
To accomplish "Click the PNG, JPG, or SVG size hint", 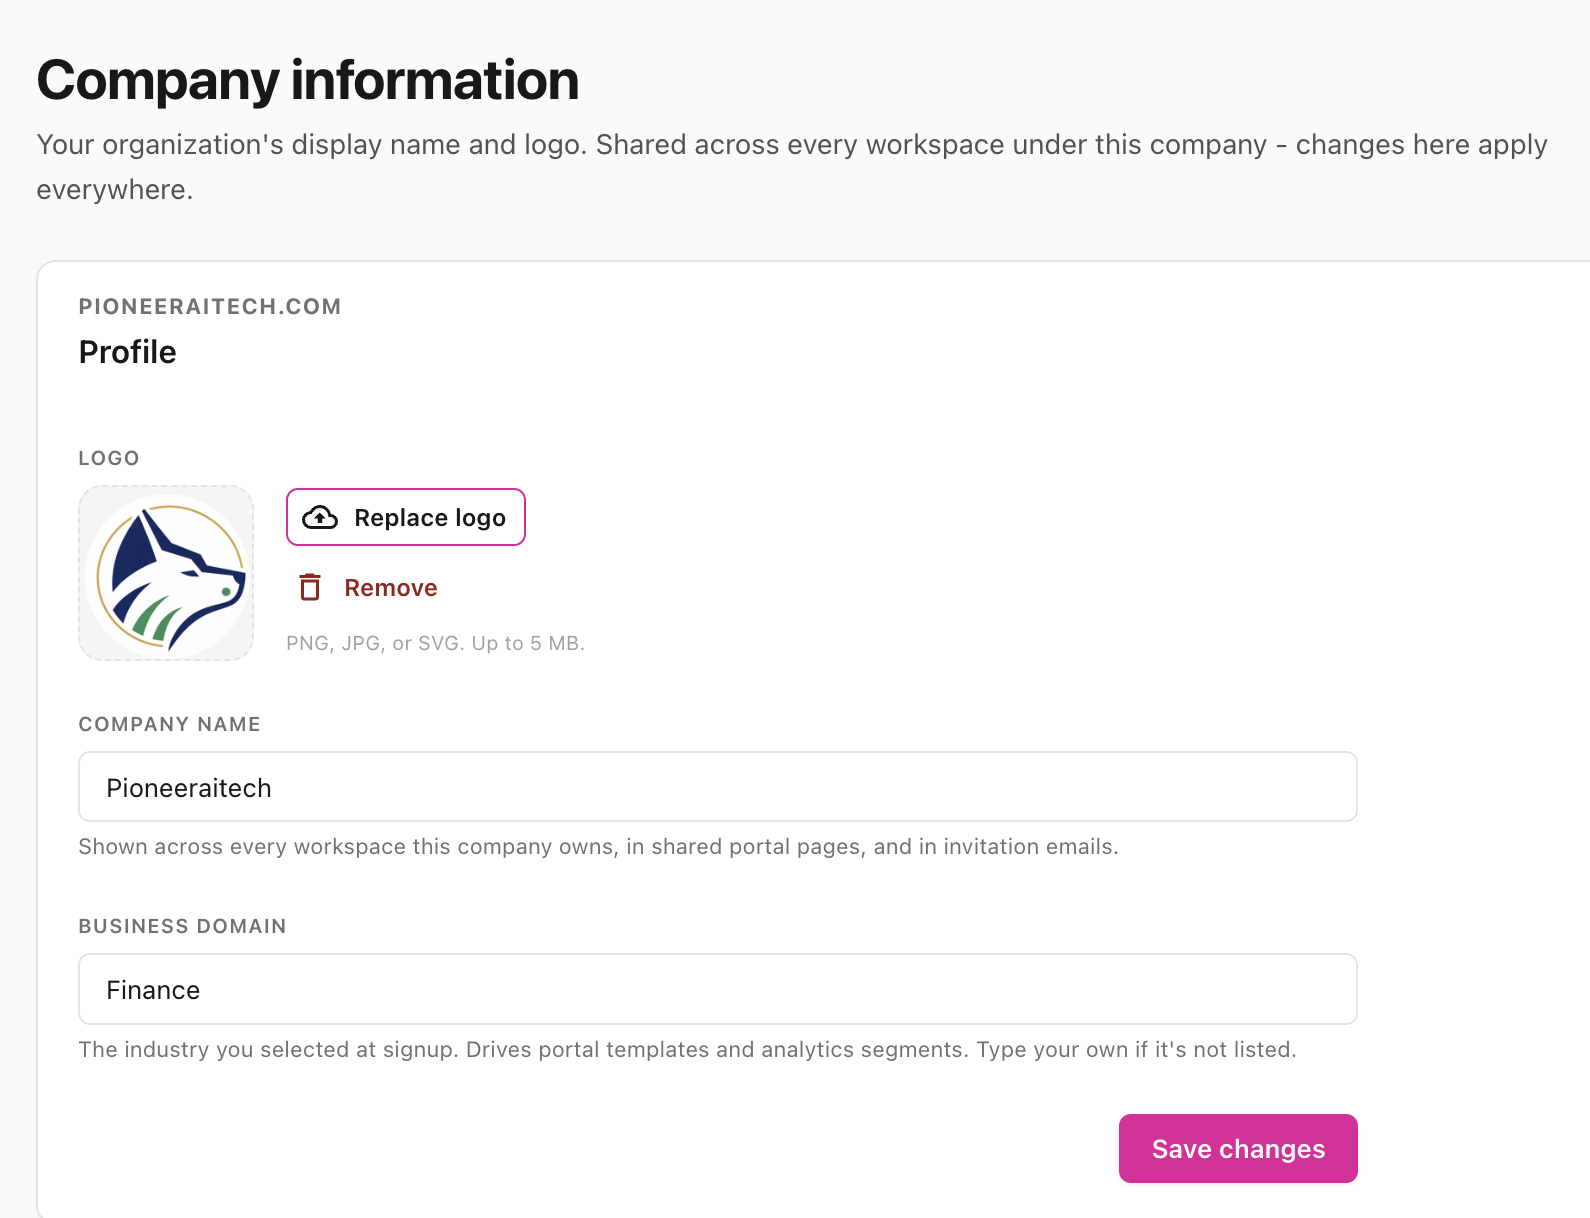I will point(436,643).
